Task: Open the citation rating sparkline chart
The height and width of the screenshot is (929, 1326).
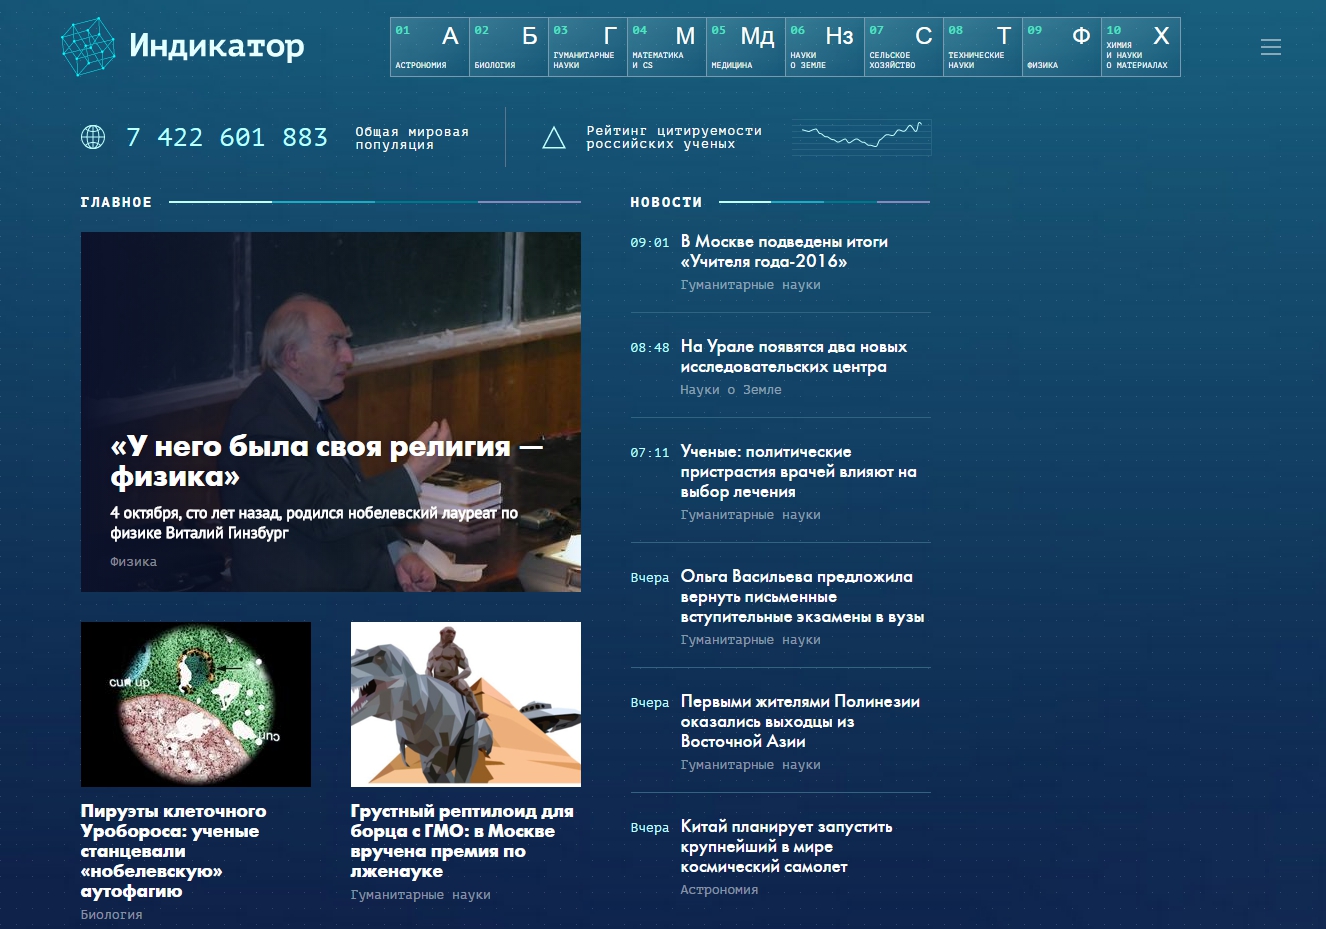Action: pos(861,138)
